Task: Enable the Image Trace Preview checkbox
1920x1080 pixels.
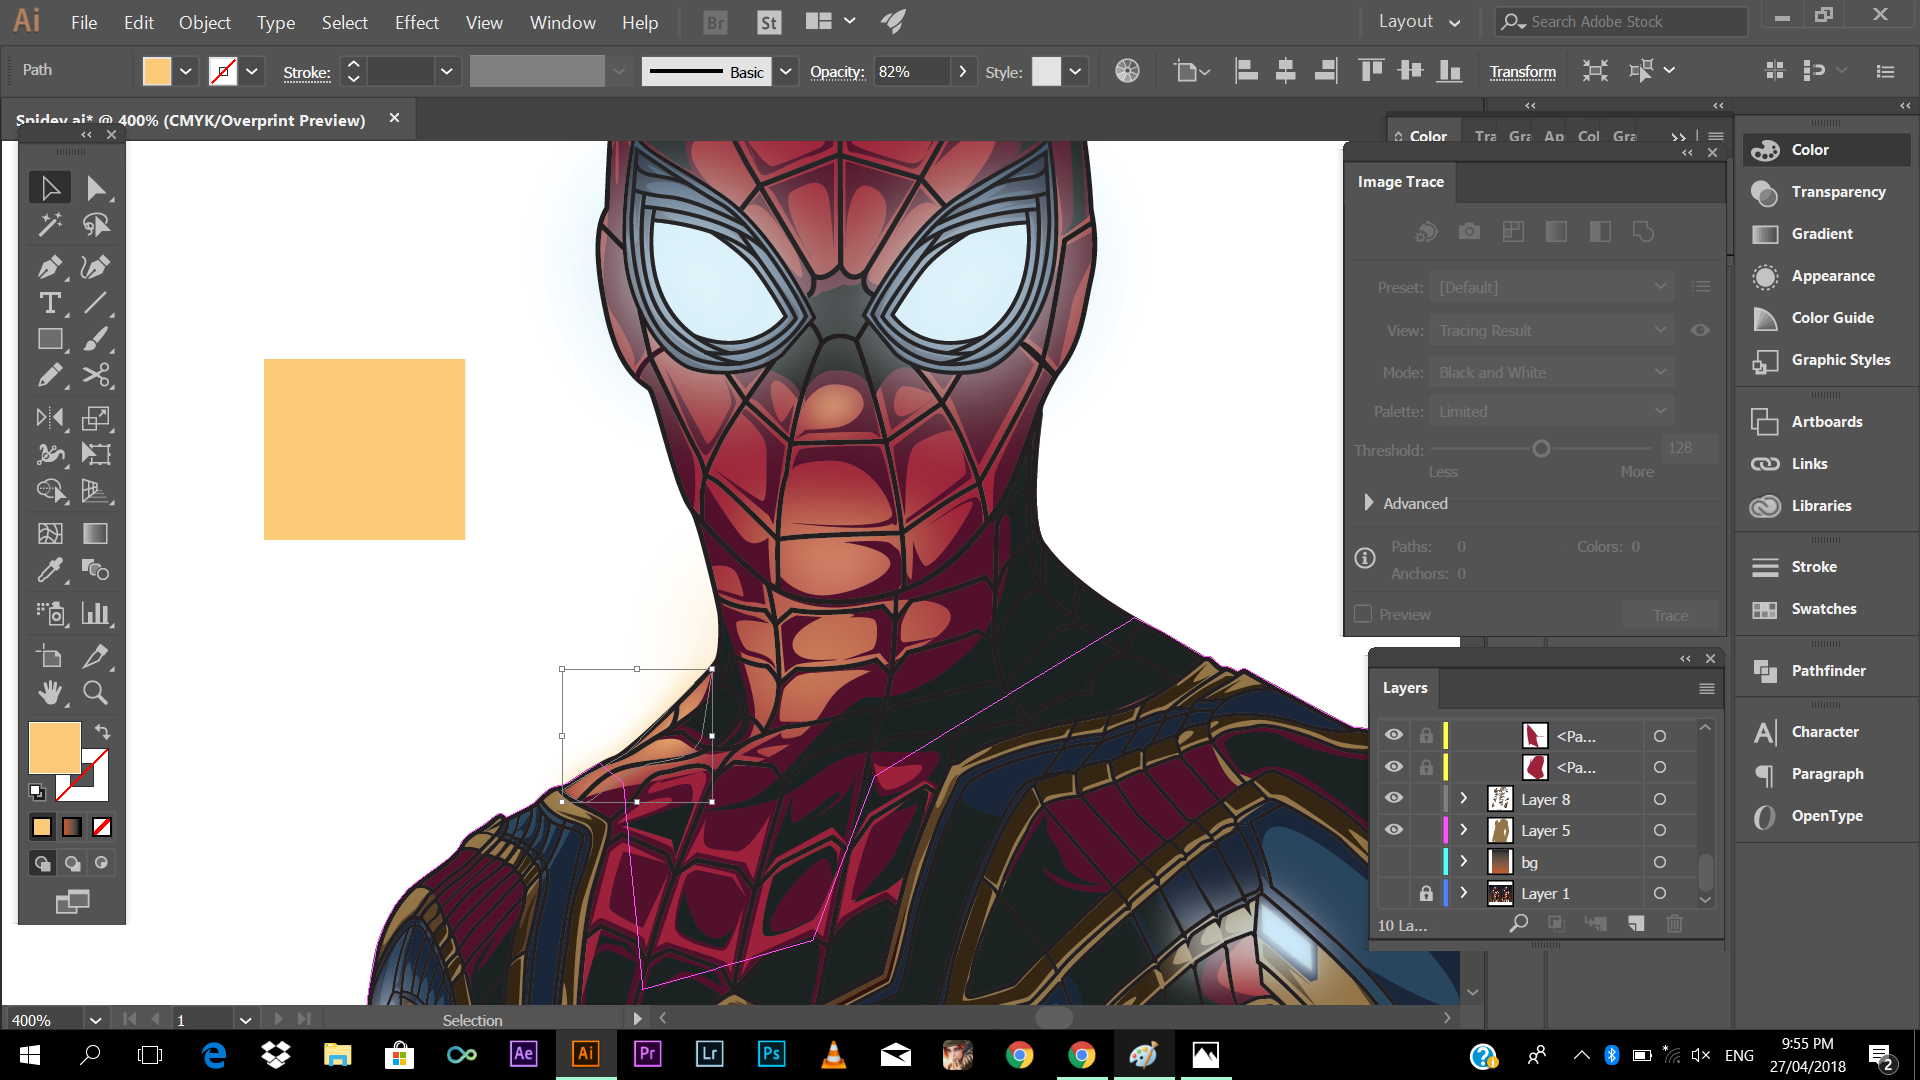Action: pyautogui.click(x=1363, y=614)
